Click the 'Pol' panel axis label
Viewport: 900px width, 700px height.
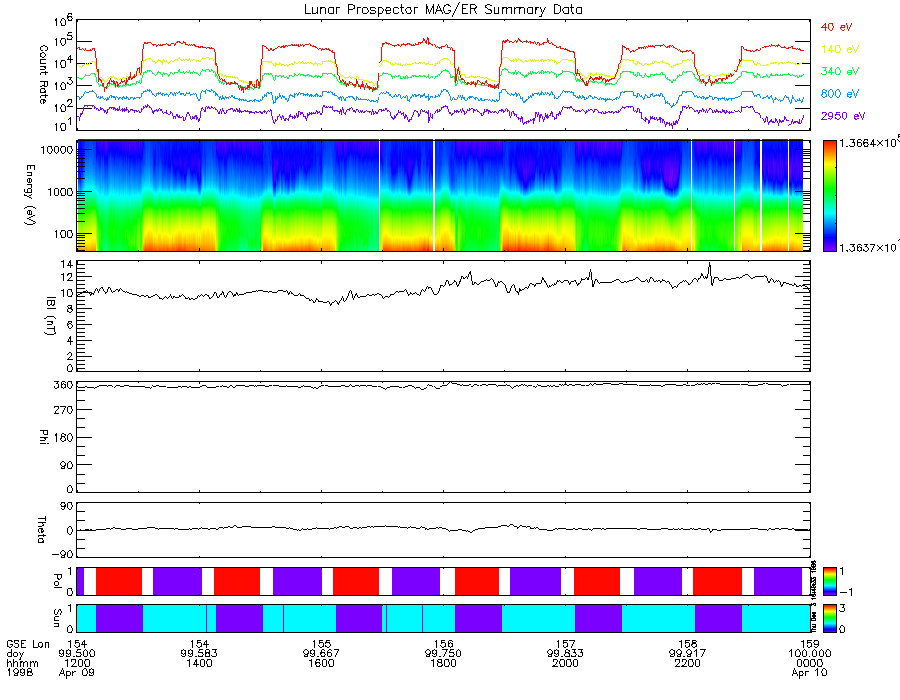pos(57,581)
